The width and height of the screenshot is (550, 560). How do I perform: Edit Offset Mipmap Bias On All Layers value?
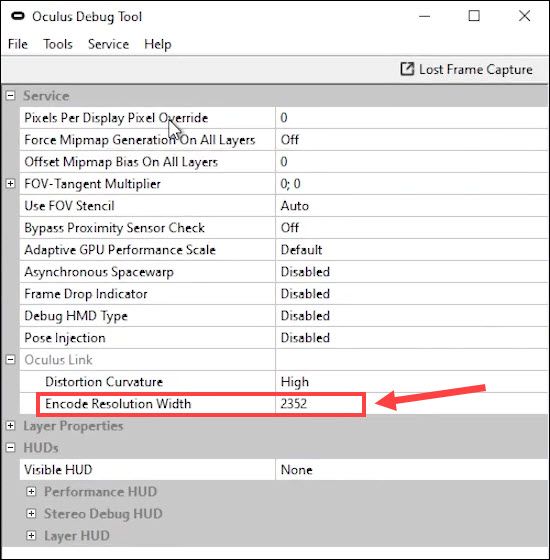click(412, 162)
